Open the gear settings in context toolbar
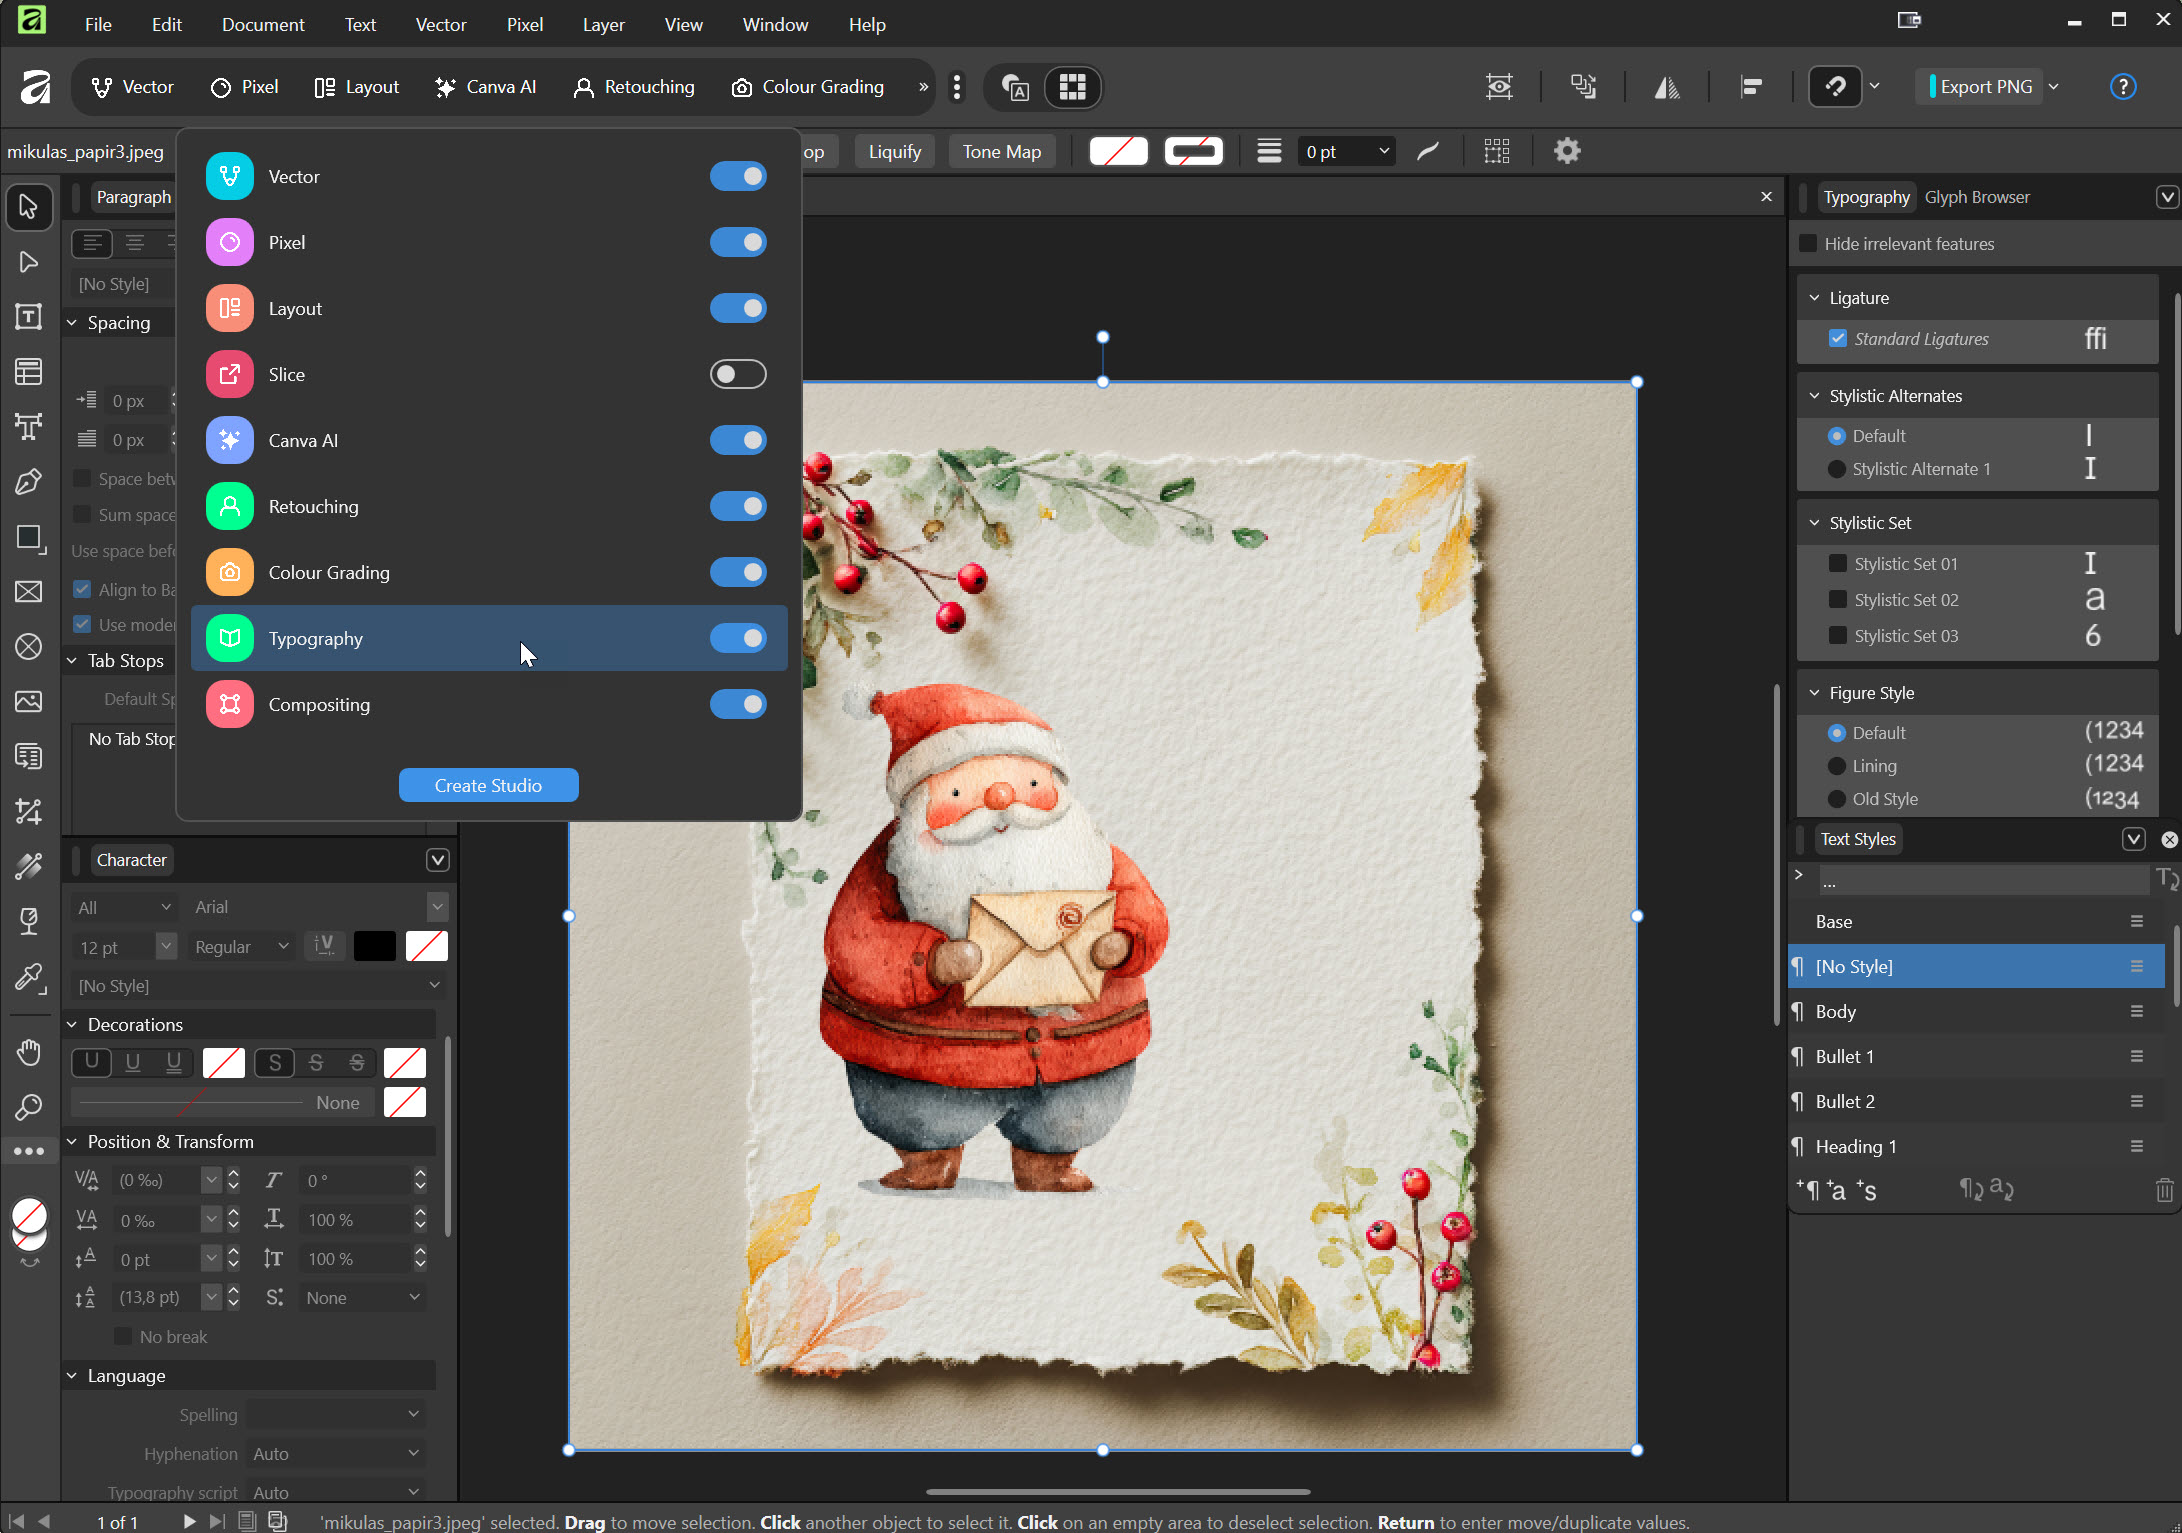2182x1533 pixels. (x=1566, y=151)
